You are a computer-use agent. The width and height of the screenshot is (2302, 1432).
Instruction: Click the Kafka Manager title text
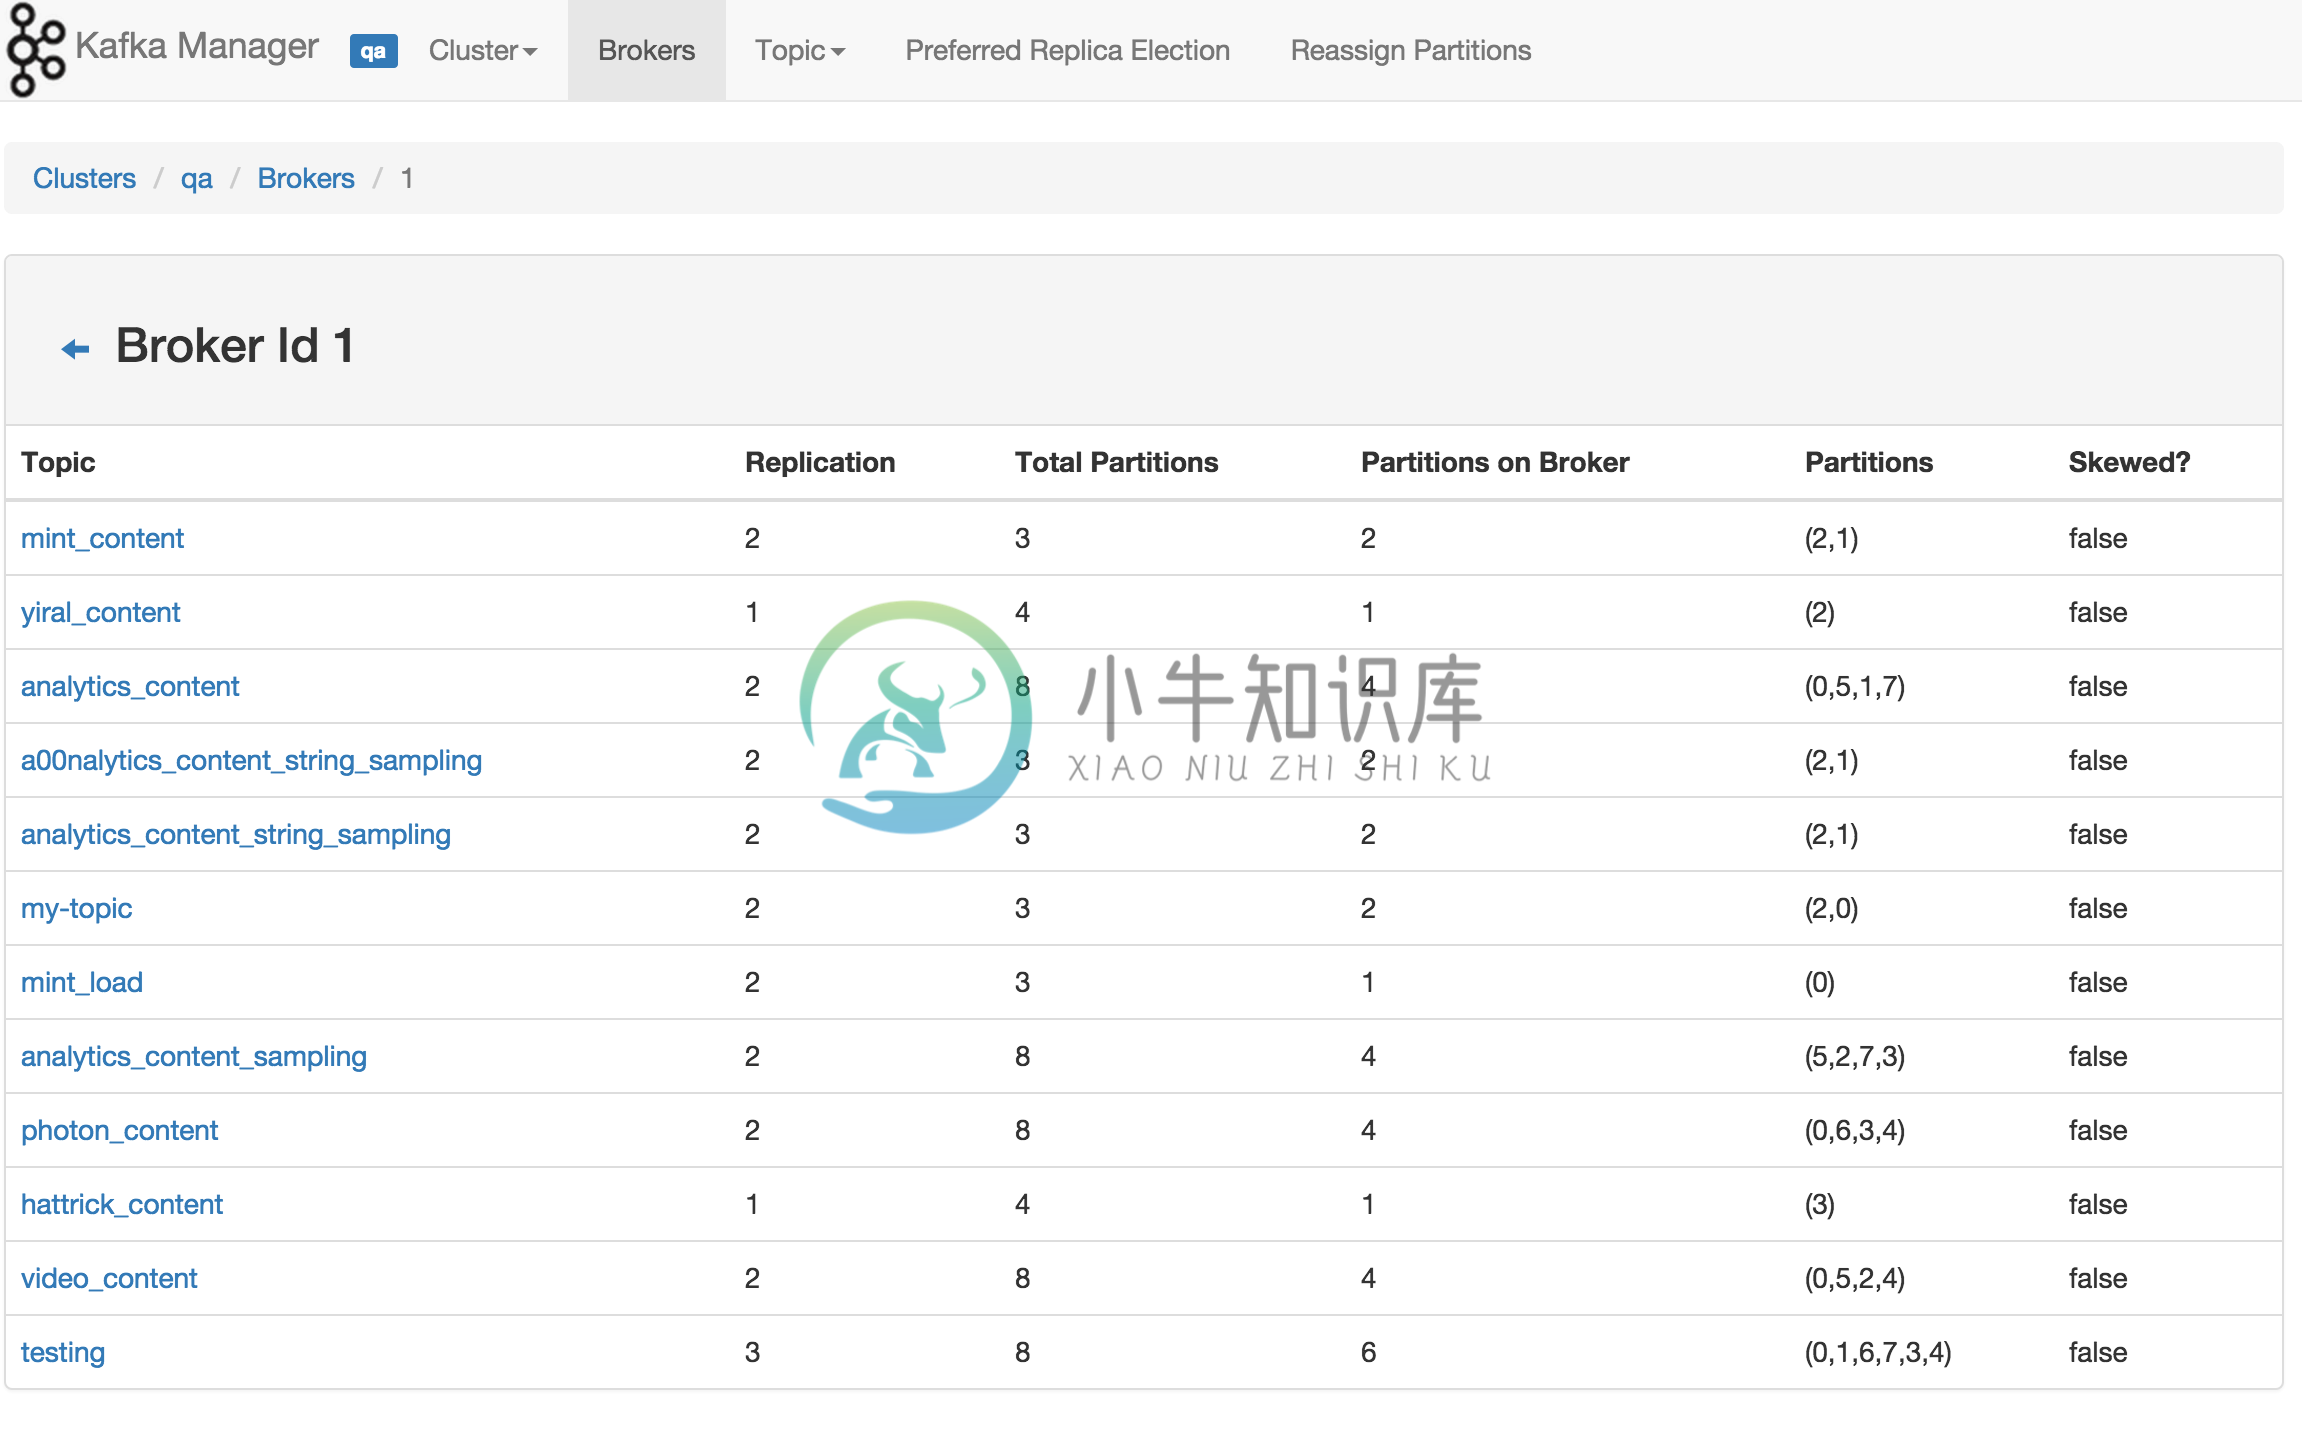point(196,46)
